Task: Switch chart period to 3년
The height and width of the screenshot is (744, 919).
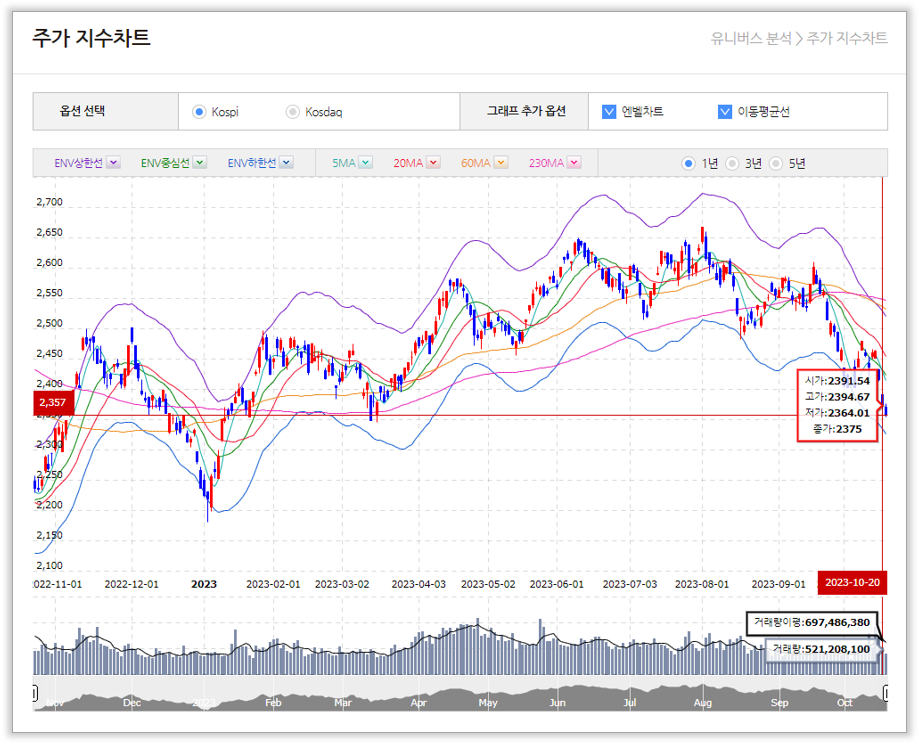Action: pos(732,163)
